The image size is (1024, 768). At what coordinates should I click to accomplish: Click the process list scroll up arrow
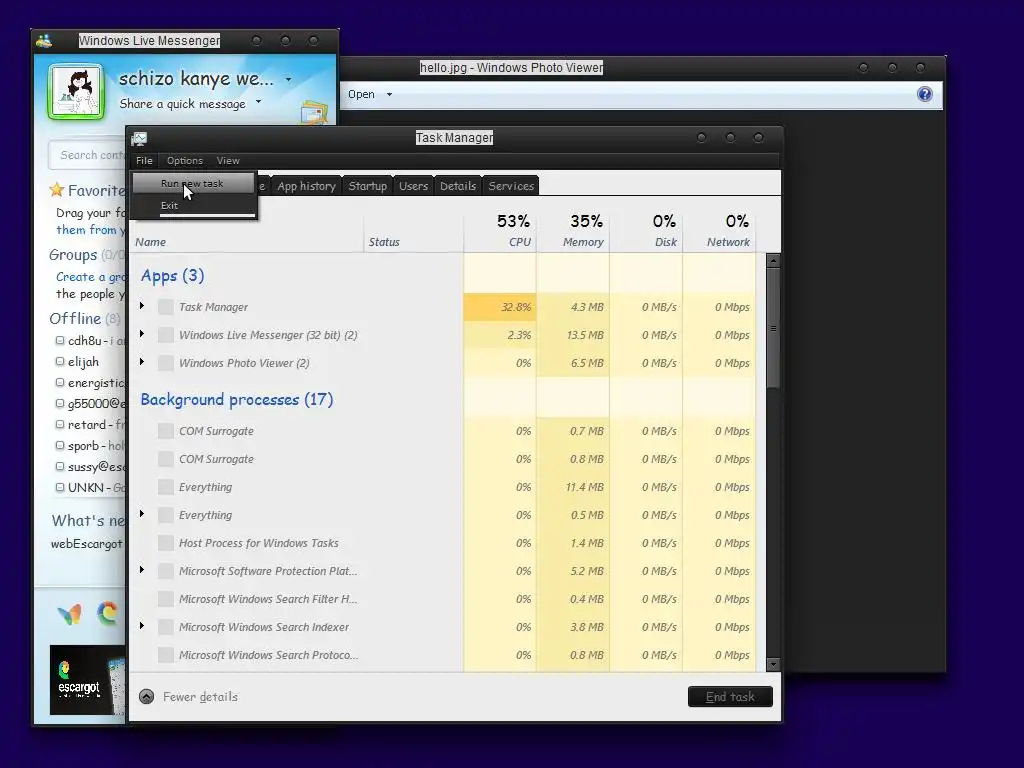pyautogui.click(x=773, y=261)
